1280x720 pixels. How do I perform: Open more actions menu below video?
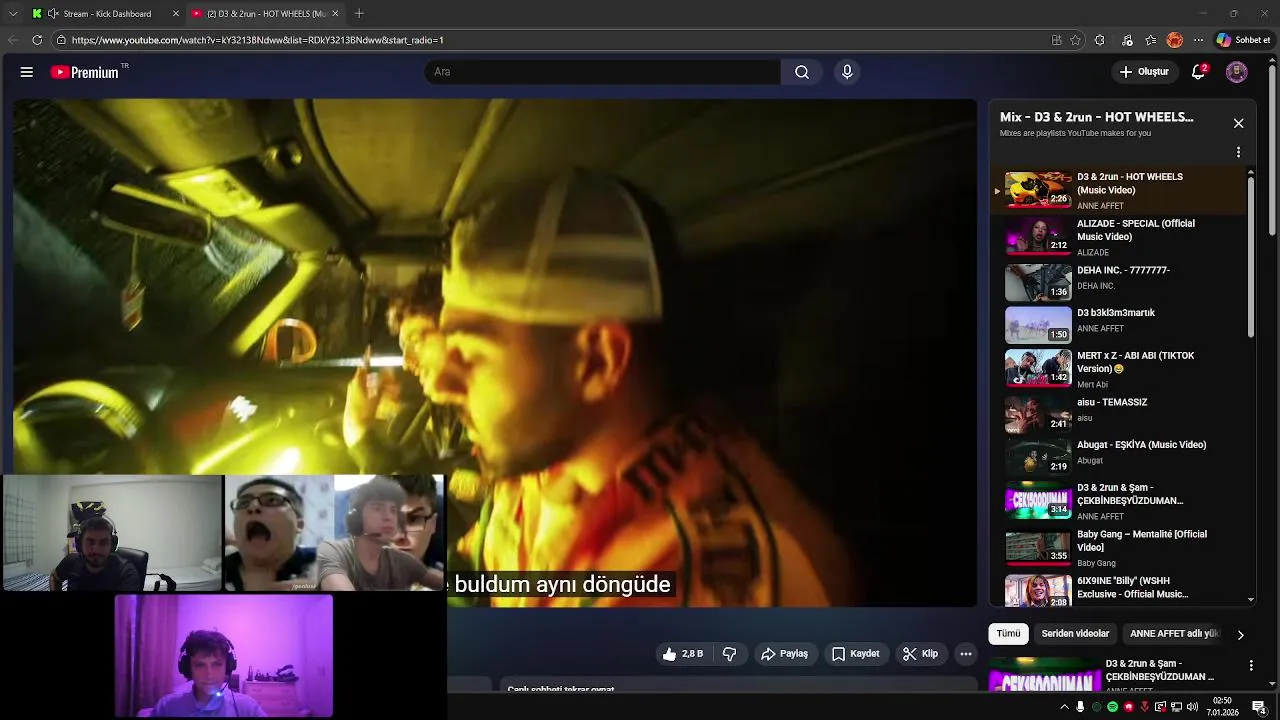(x=965, y=654)
